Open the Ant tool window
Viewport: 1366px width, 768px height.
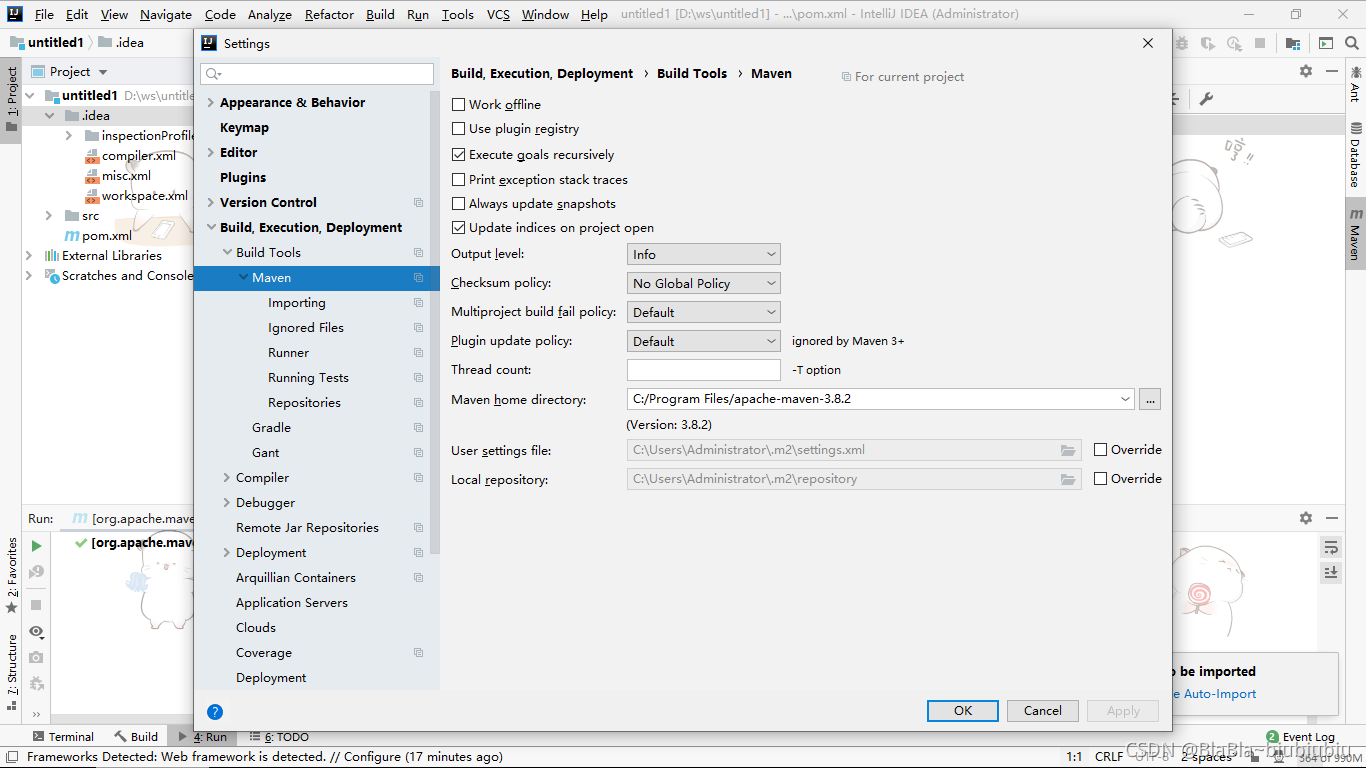coord(1356,85)
